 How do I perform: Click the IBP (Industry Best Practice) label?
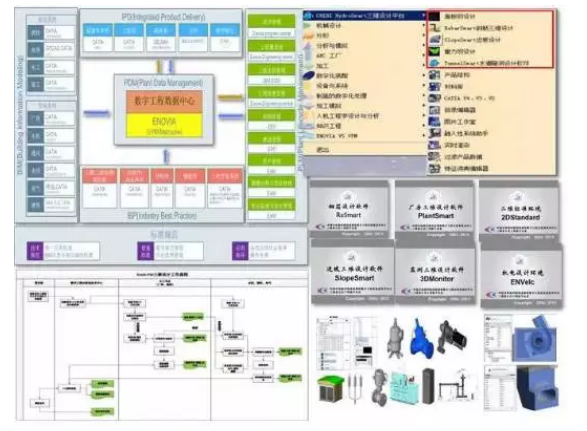pos(162,216)
